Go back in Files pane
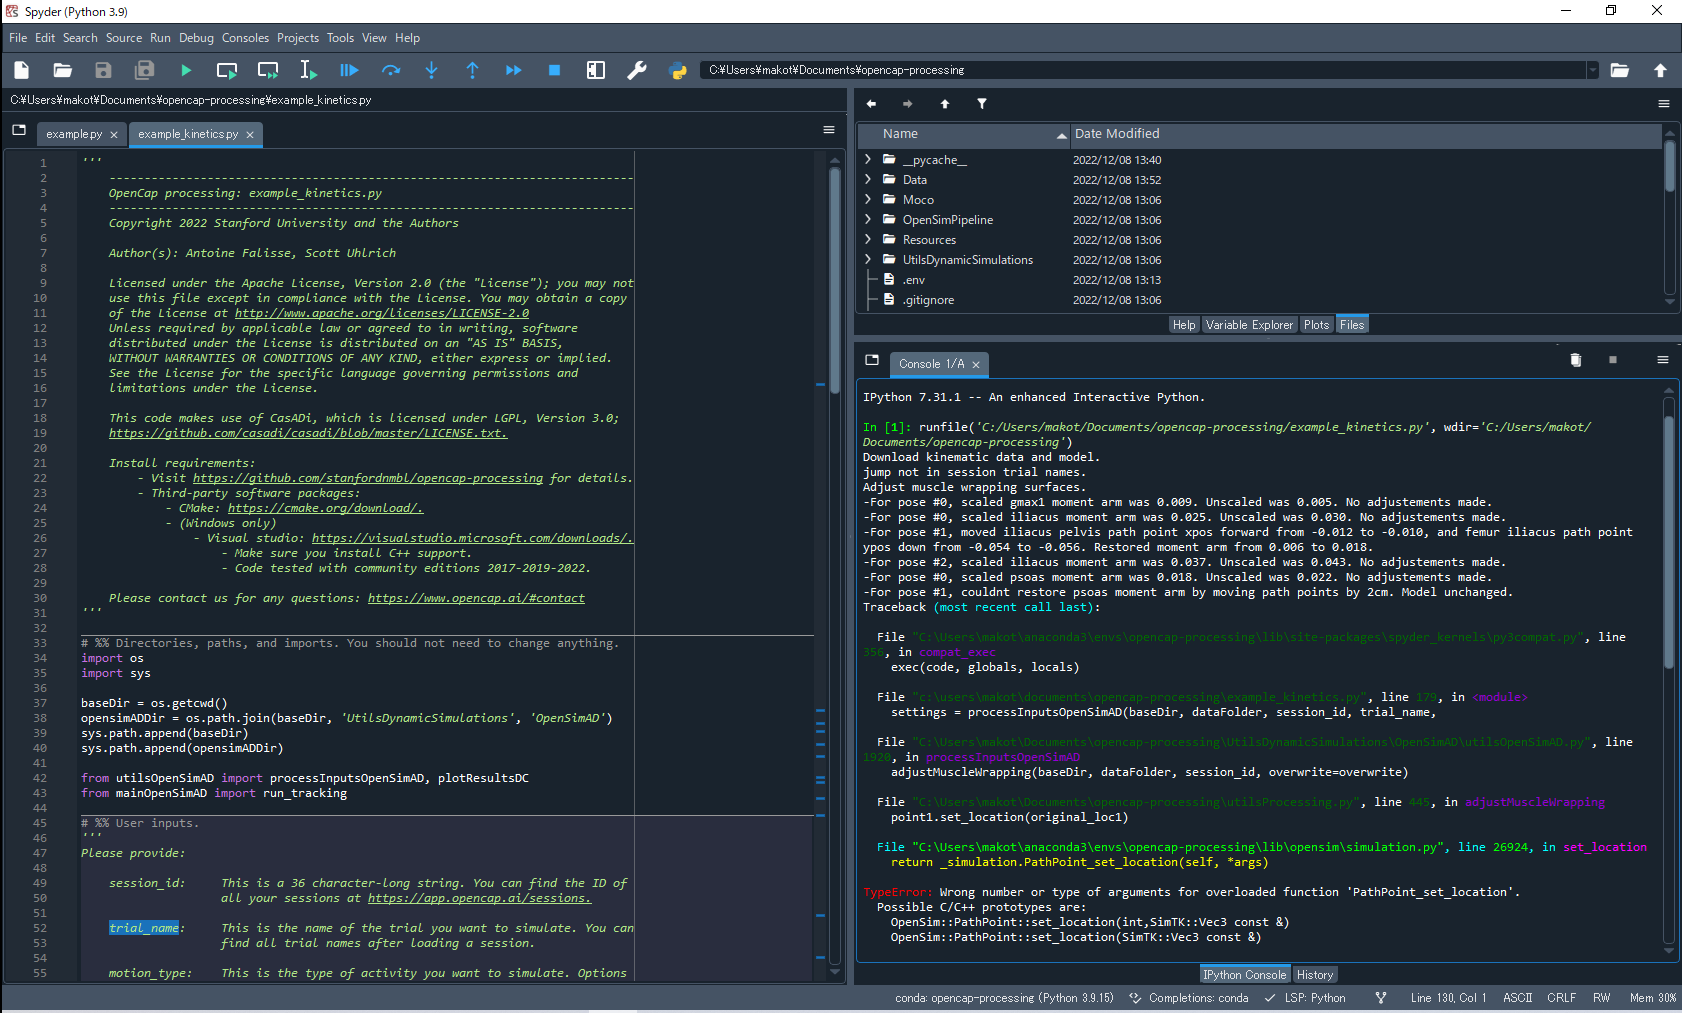1682x1013 pixels. point(871,104)
